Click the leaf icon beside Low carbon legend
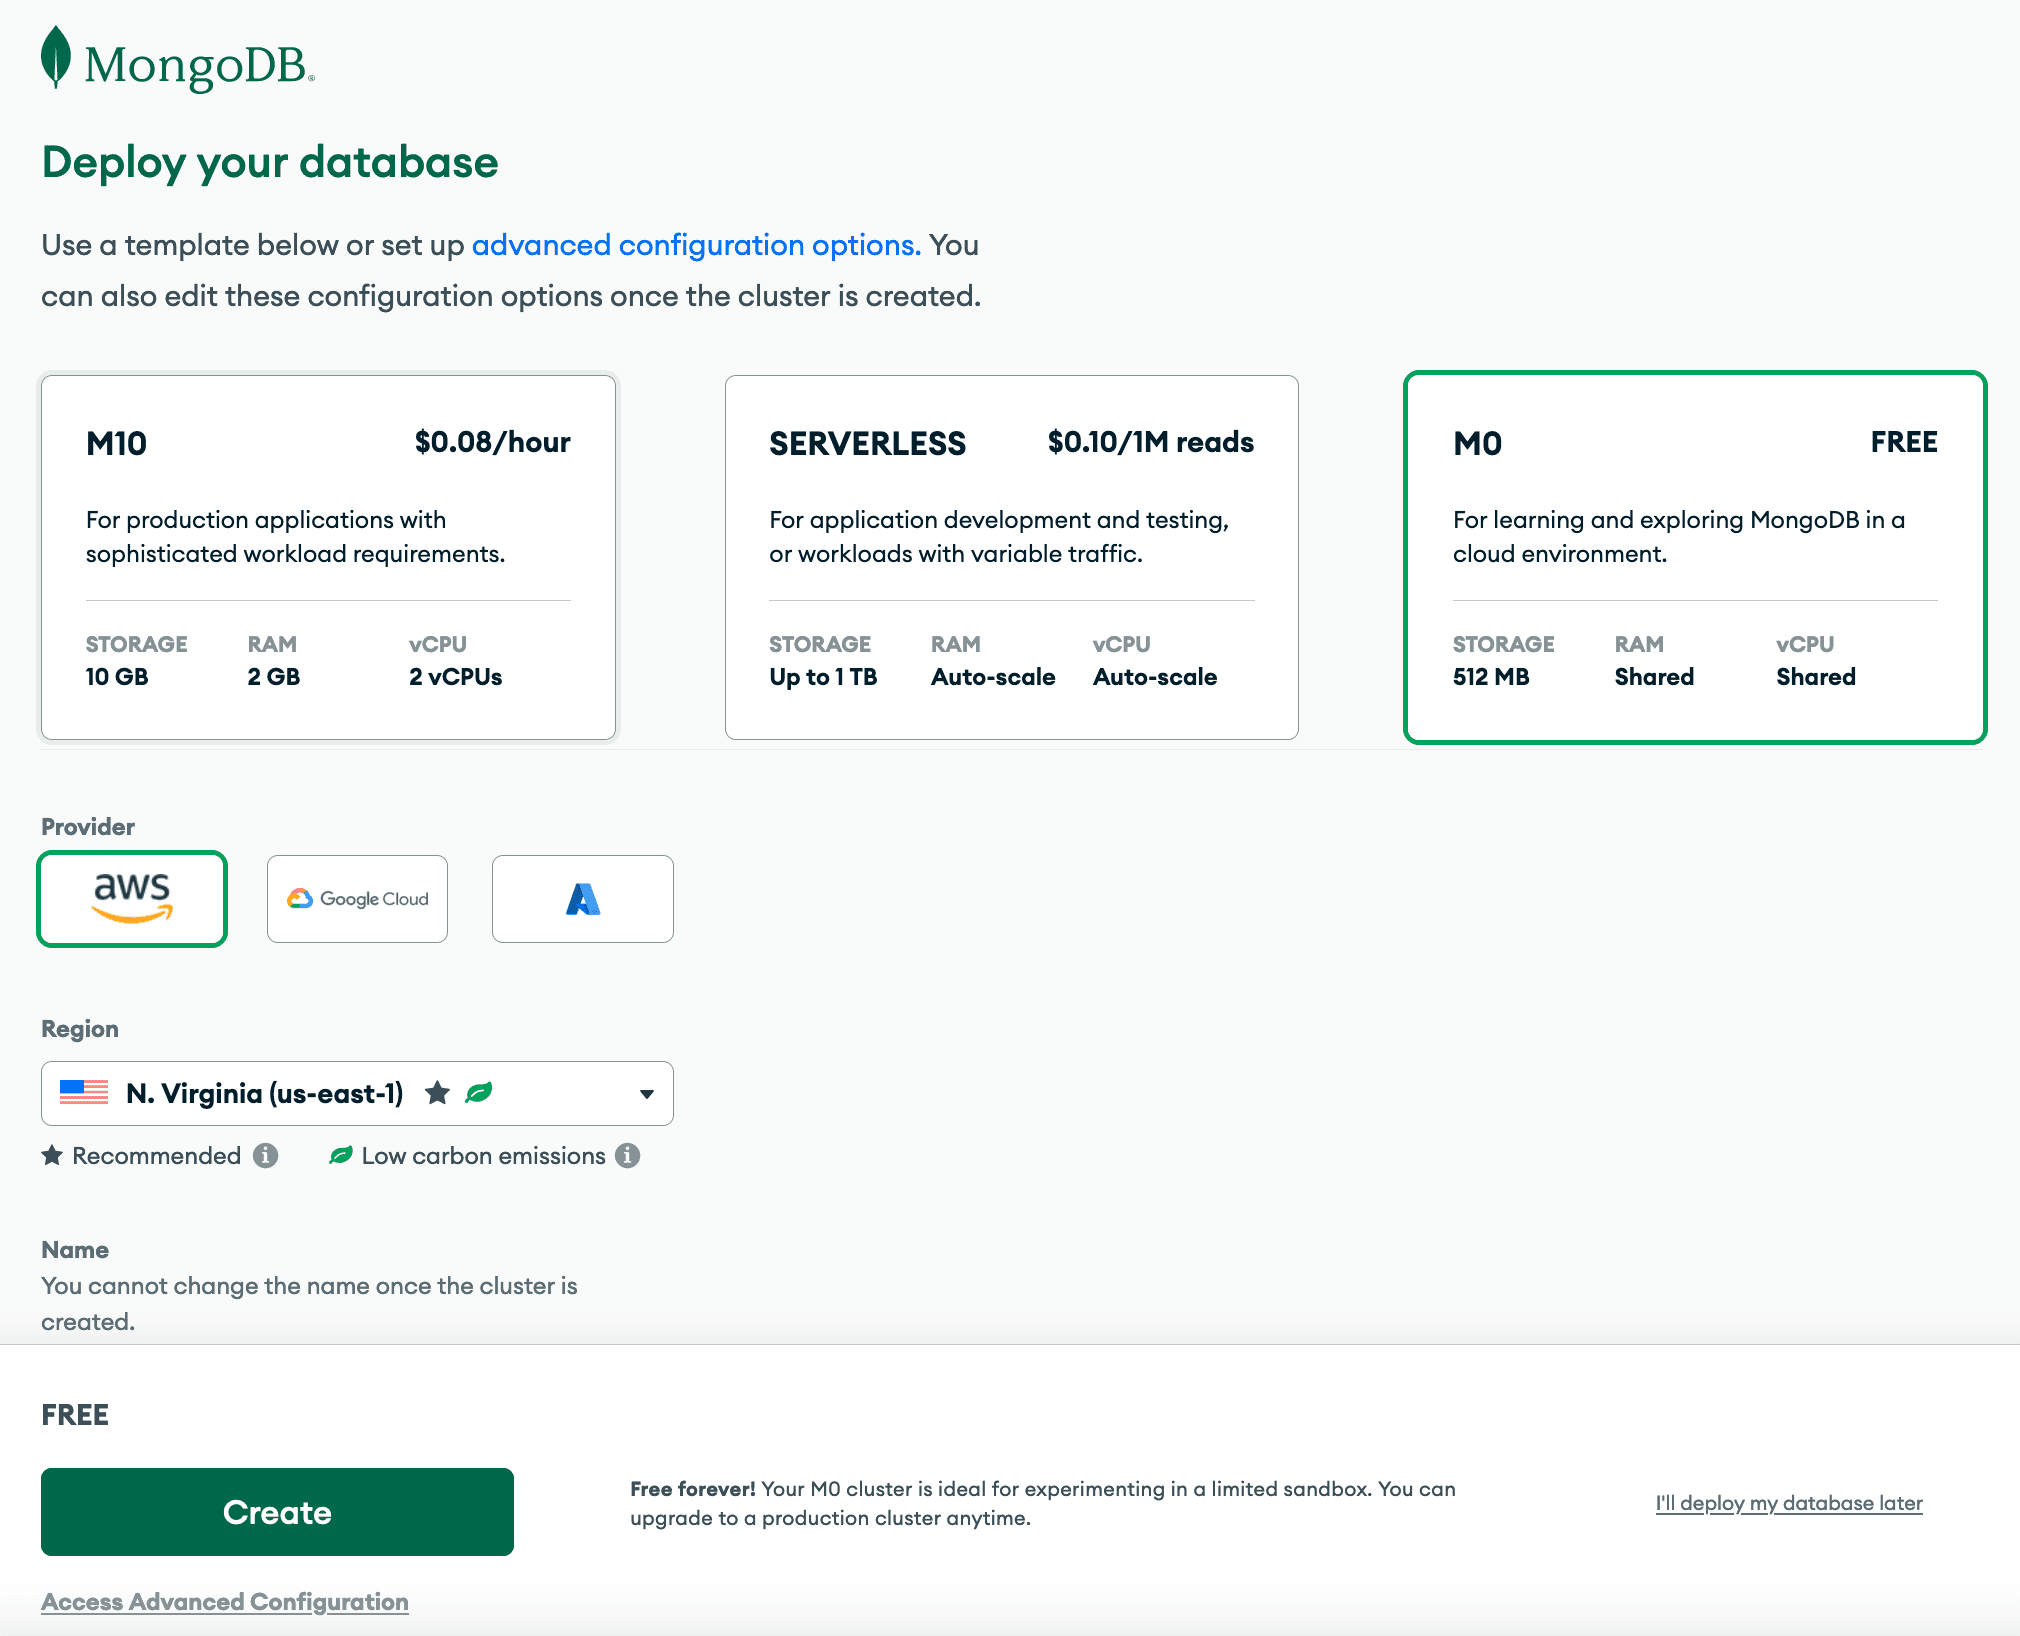 341,1156
